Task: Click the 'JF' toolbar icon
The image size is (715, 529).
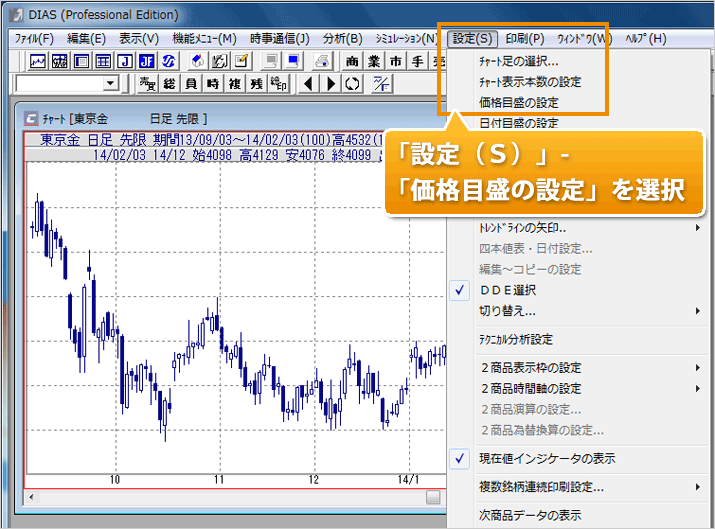Action: tap(148, 61)
